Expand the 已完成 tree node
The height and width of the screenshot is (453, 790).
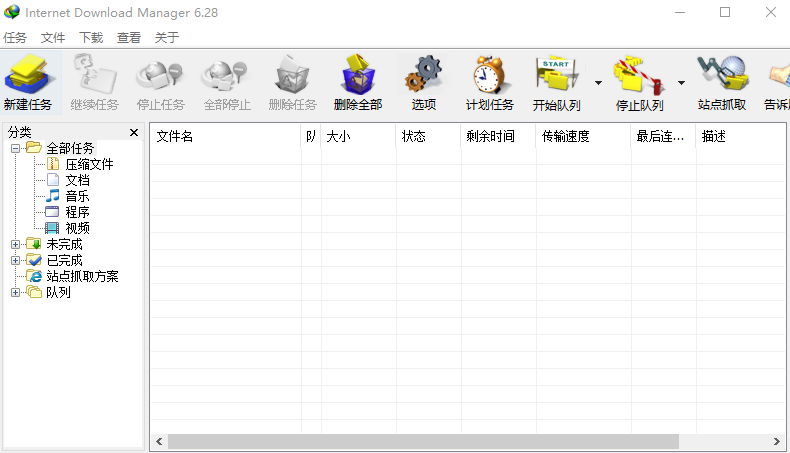[16, 261]
